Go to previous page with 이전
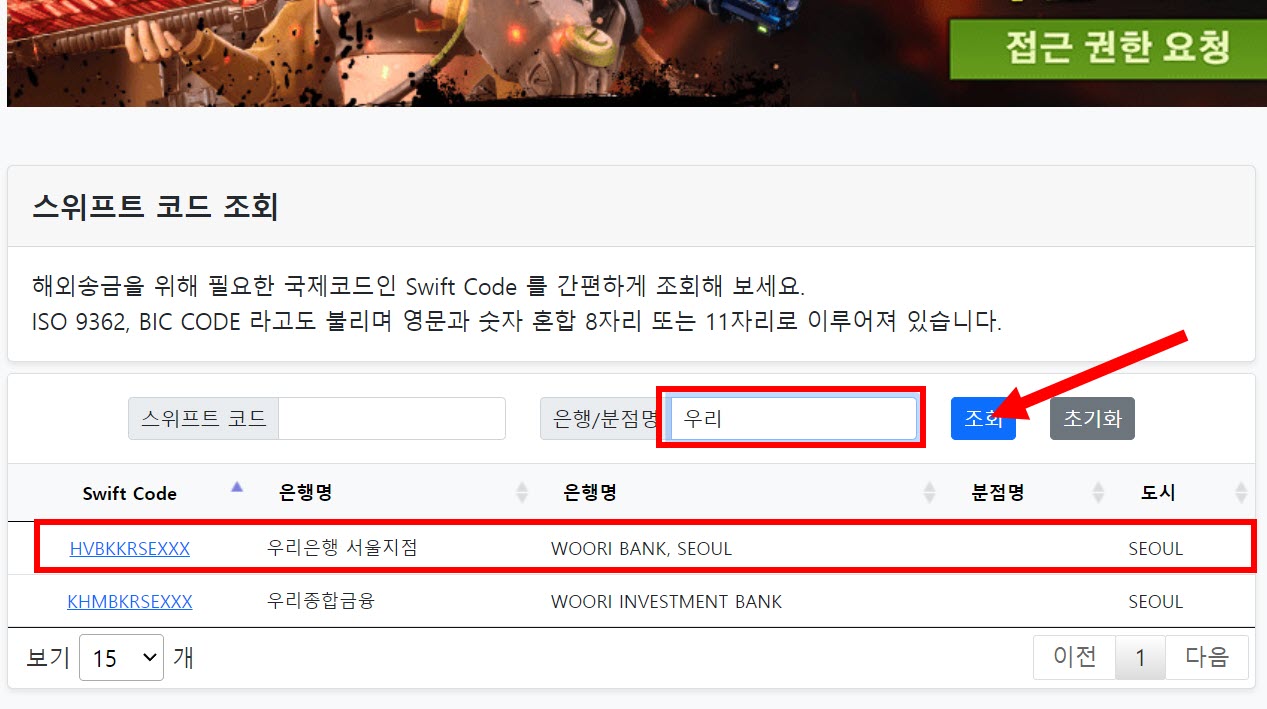 pos(1075,657)
